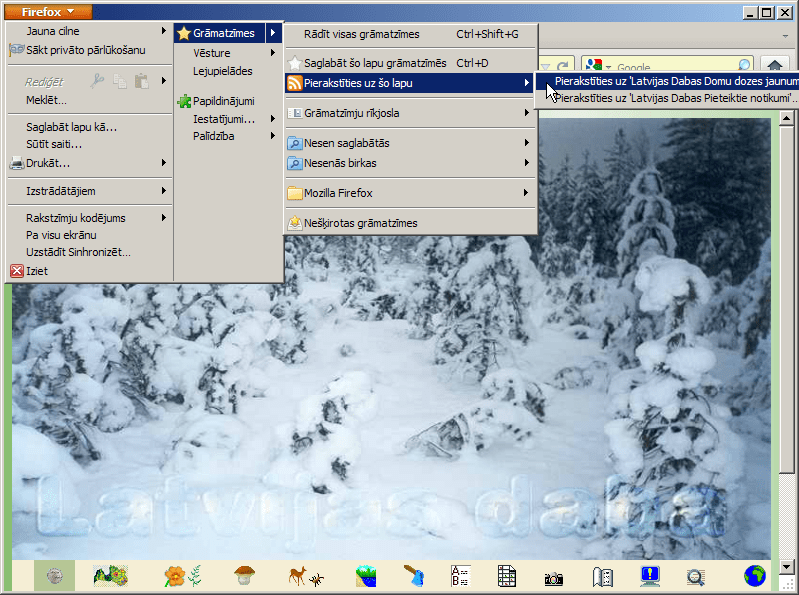Open the orange Firefox menu button
This screenshot has width=799, height=595.
[x=48, y=11]
